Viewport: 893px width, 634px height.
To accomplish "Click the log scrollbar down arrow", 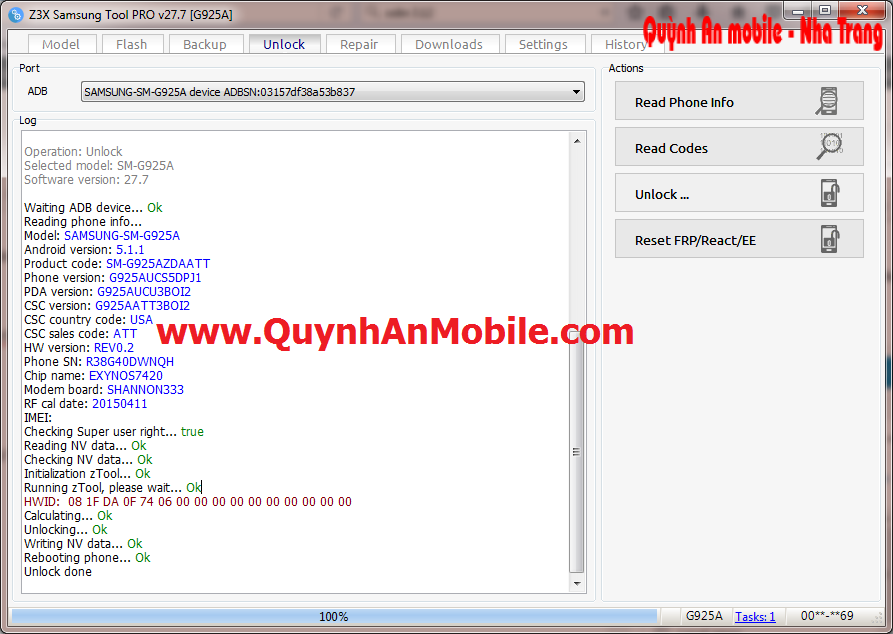I will pos(577,583).
